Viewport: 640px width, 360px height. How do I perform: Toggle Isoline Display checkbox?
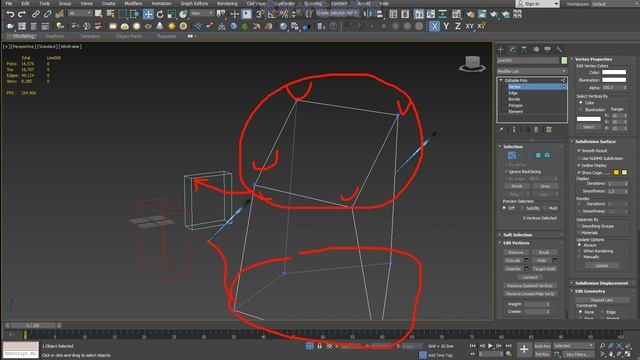[579, 165]
